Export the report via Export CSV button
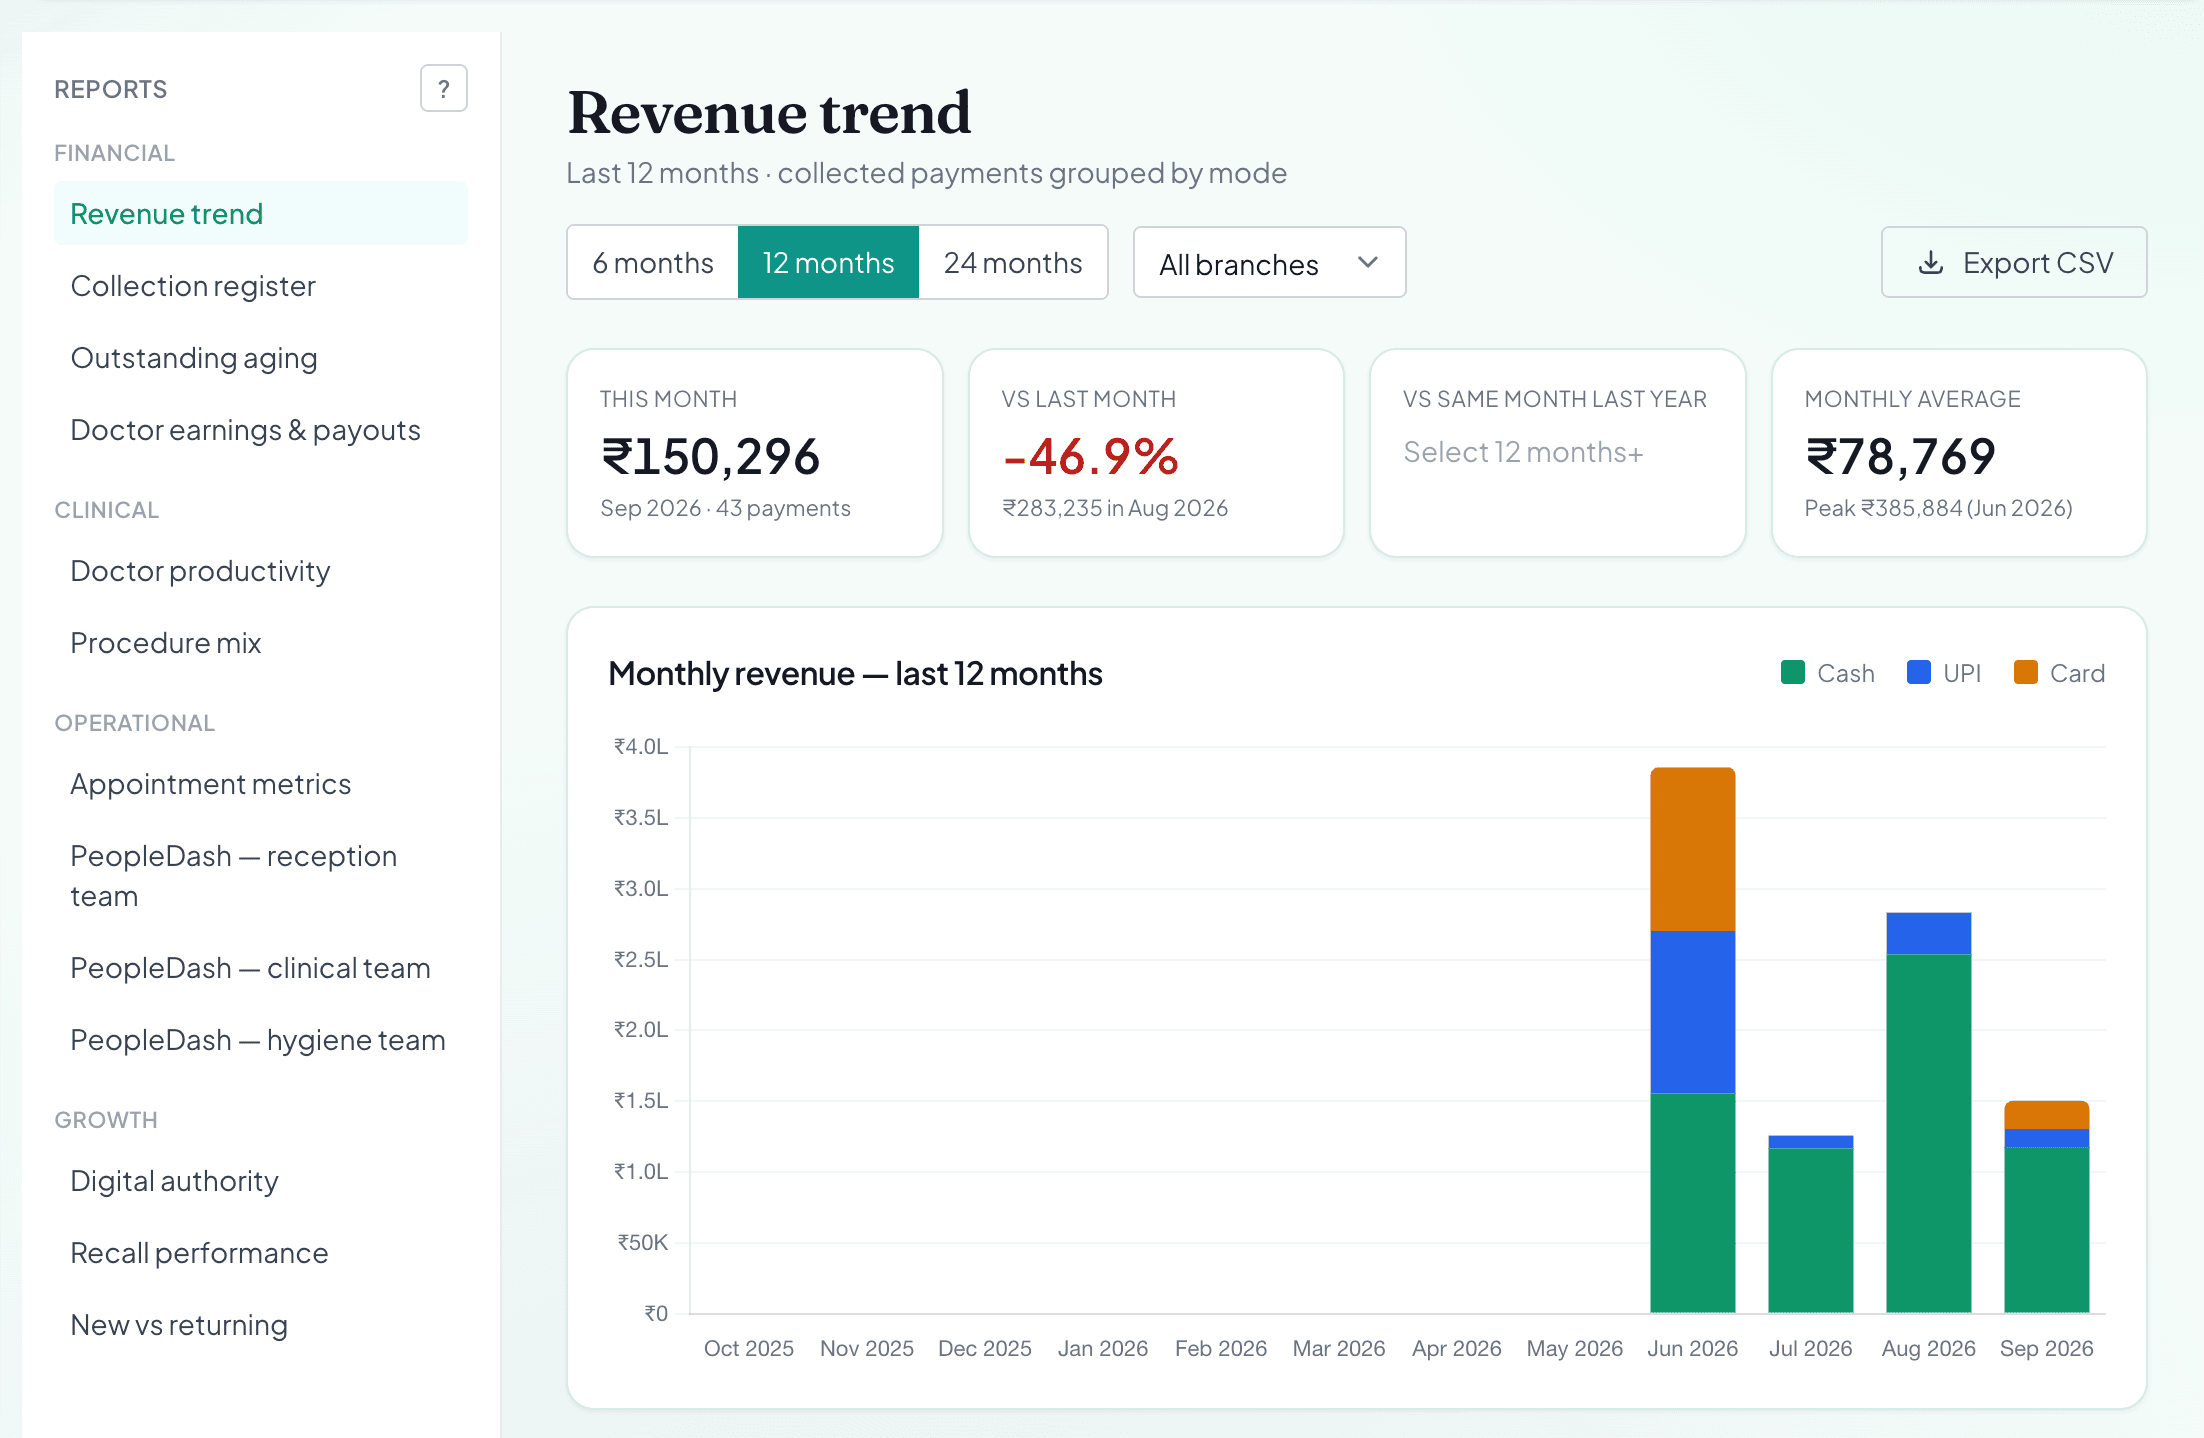 coord(2014,262)
